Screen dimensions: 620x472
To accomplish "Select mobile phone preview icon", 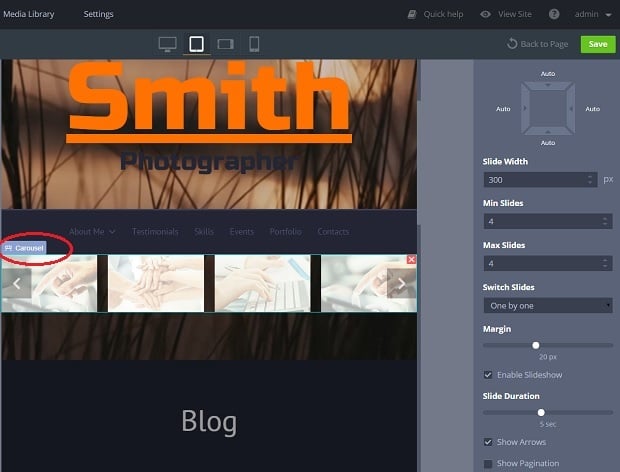I will click(254, 44).
